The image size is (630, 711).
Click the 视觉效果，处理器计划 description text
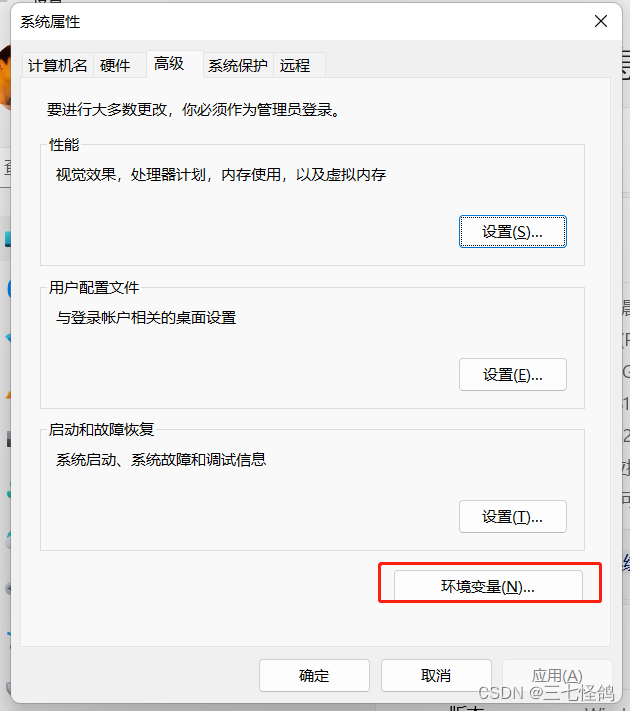pos(221,175)
